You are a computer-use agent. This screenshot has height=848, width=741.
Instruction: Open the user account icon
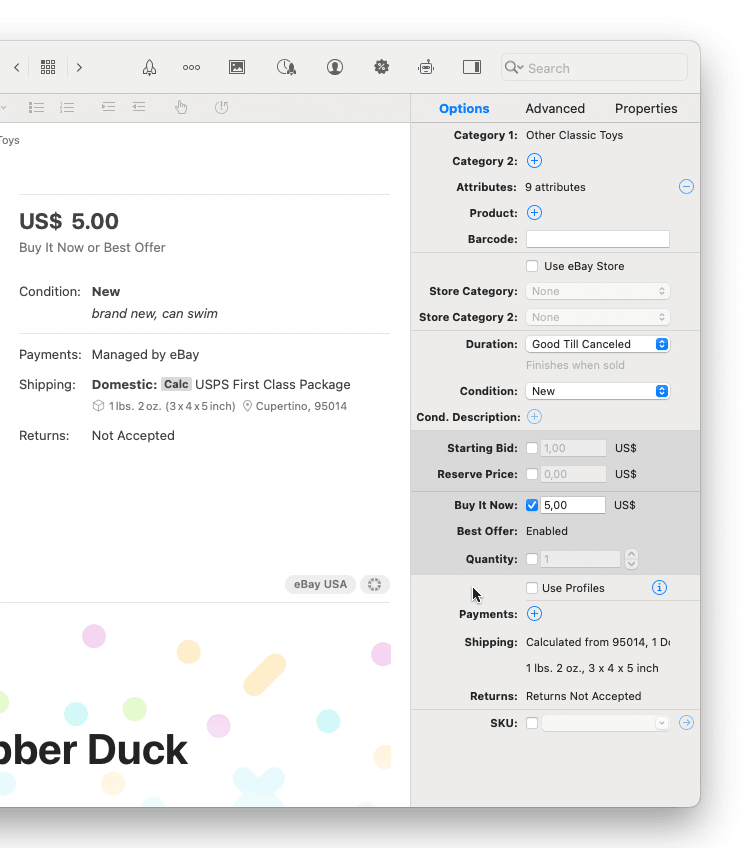(x=335, y=67)
